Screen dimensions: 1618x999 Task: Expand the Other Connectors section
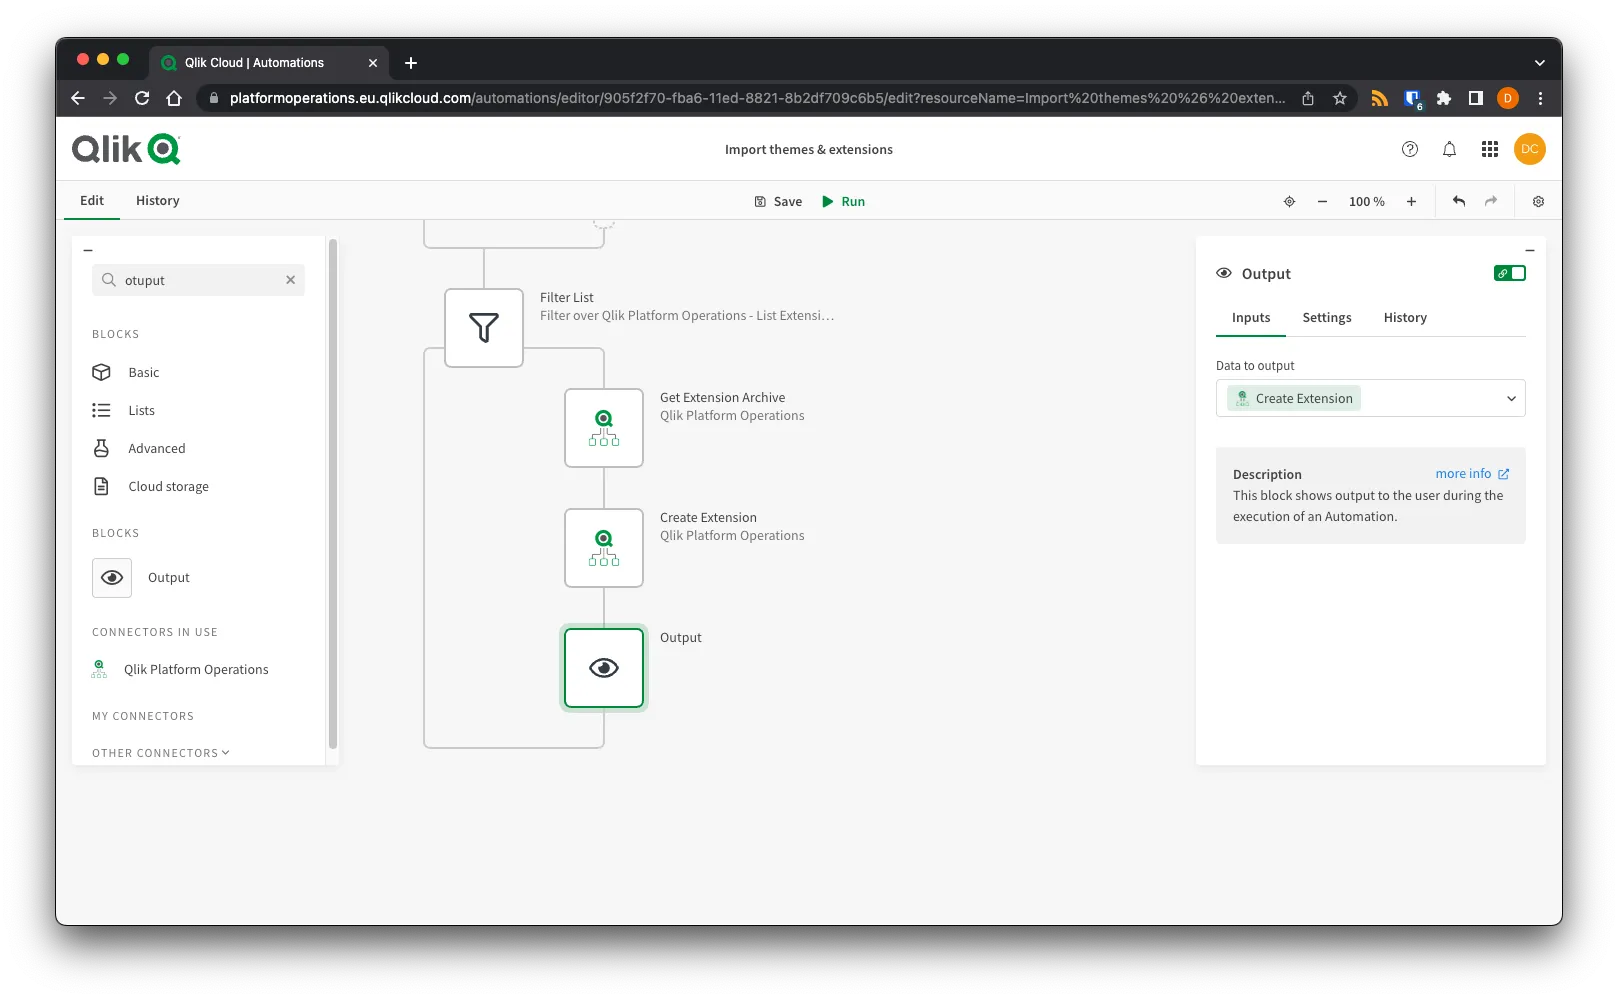(x=161, y=753)
